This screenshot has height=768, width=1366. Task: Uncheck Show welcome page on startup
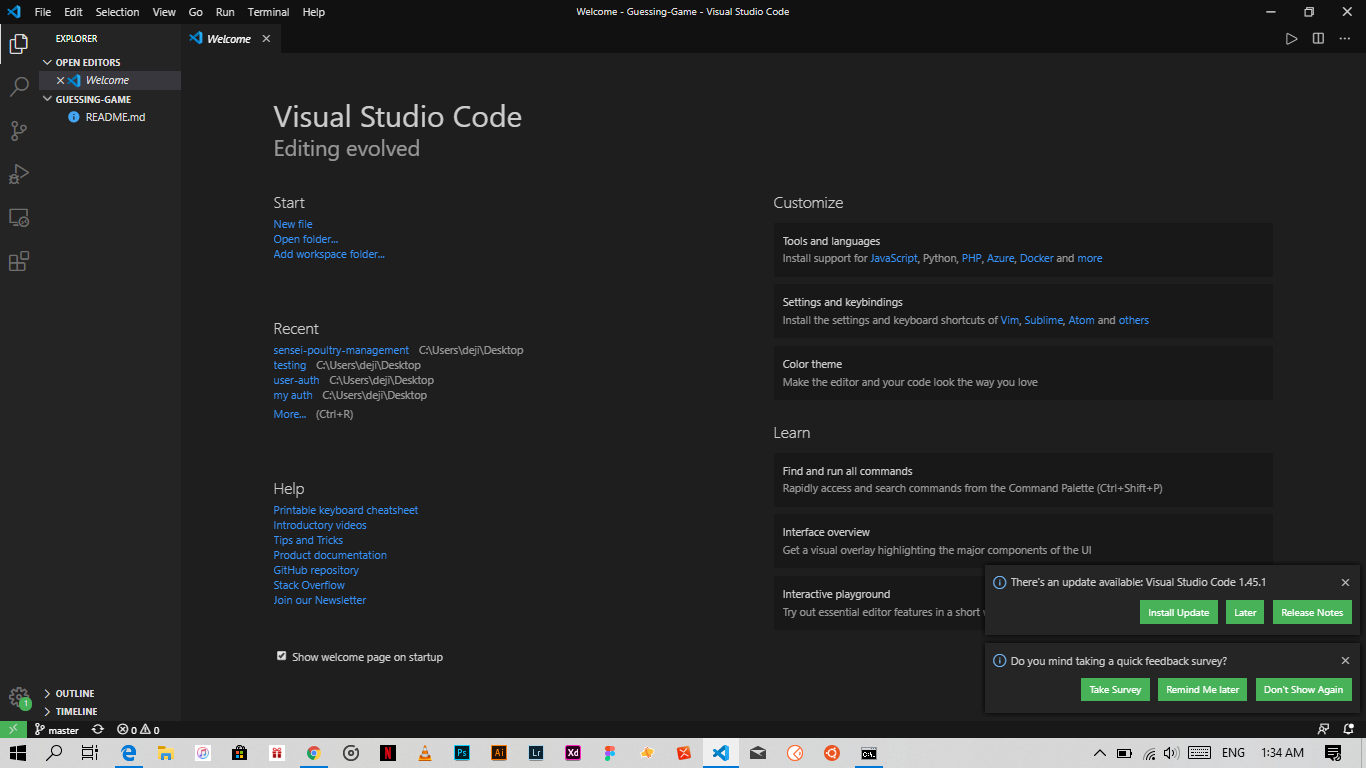[x=282, y=656]
